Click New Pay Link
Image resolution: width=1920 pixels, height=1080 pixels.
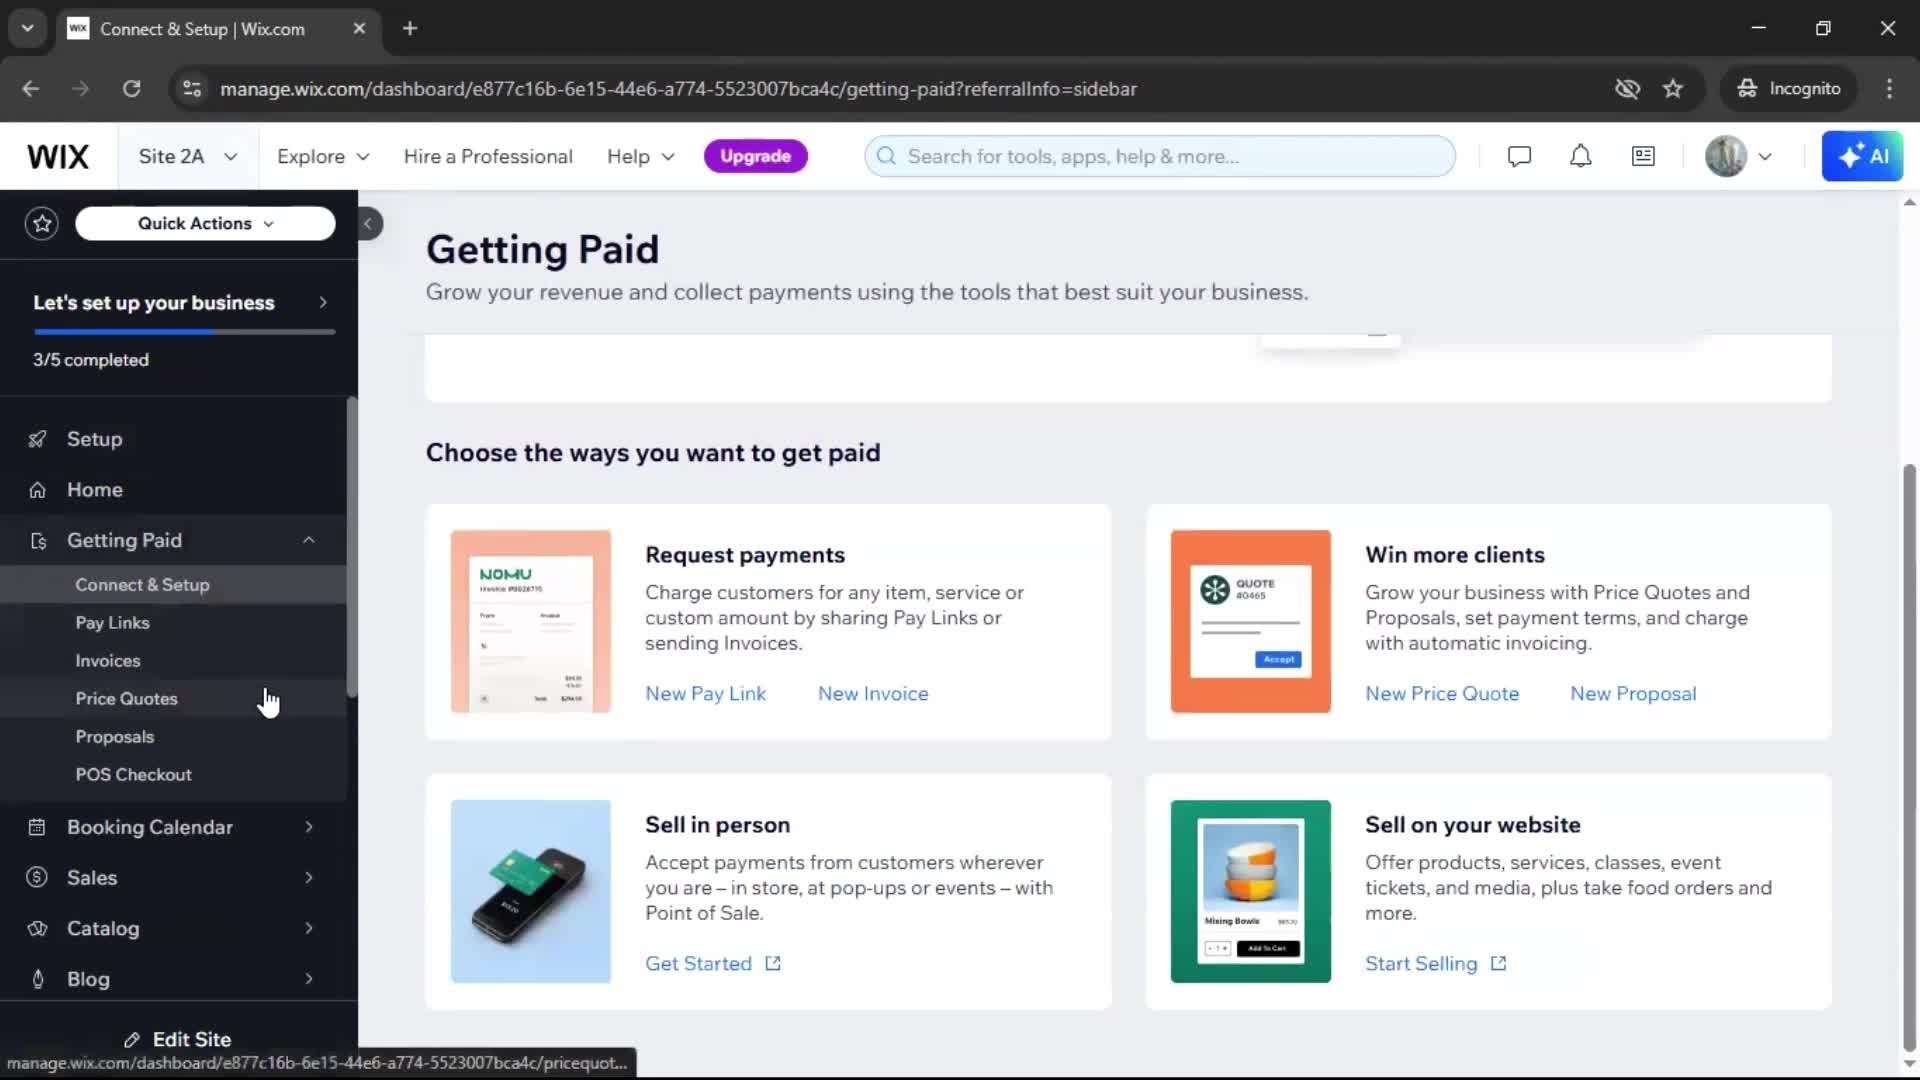705,693
